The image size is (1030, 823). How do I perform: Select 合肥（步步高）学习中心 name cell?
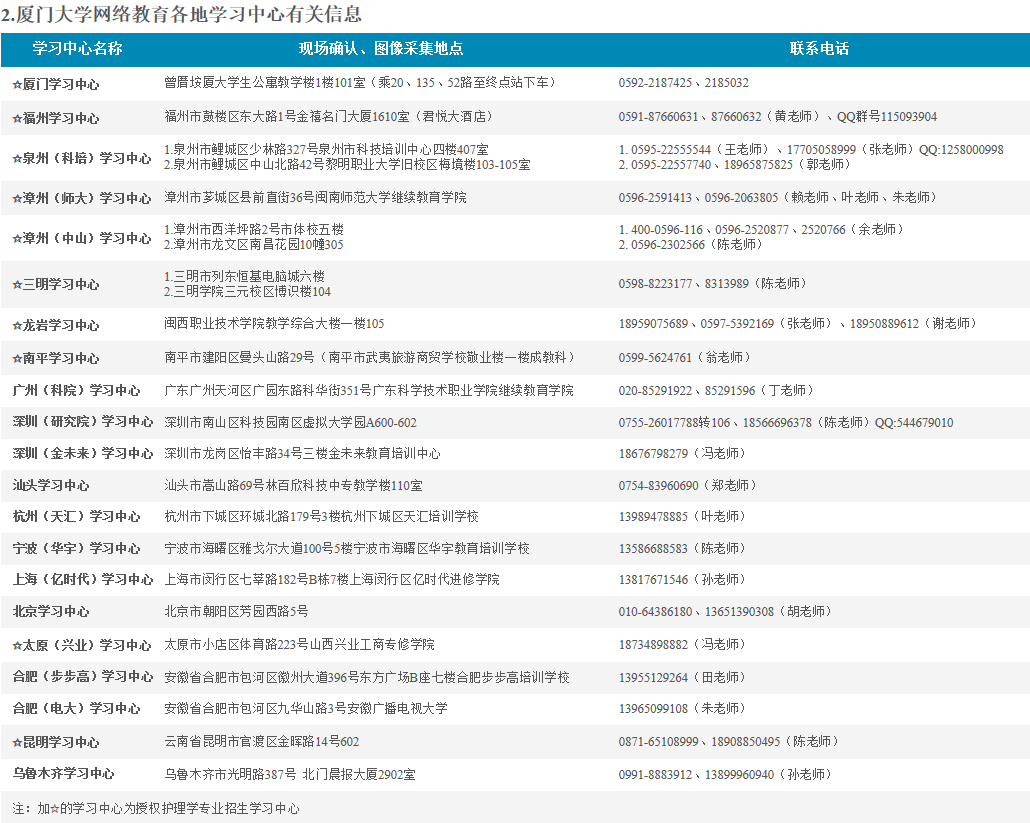pyautogui.click(x=83, y=677)
